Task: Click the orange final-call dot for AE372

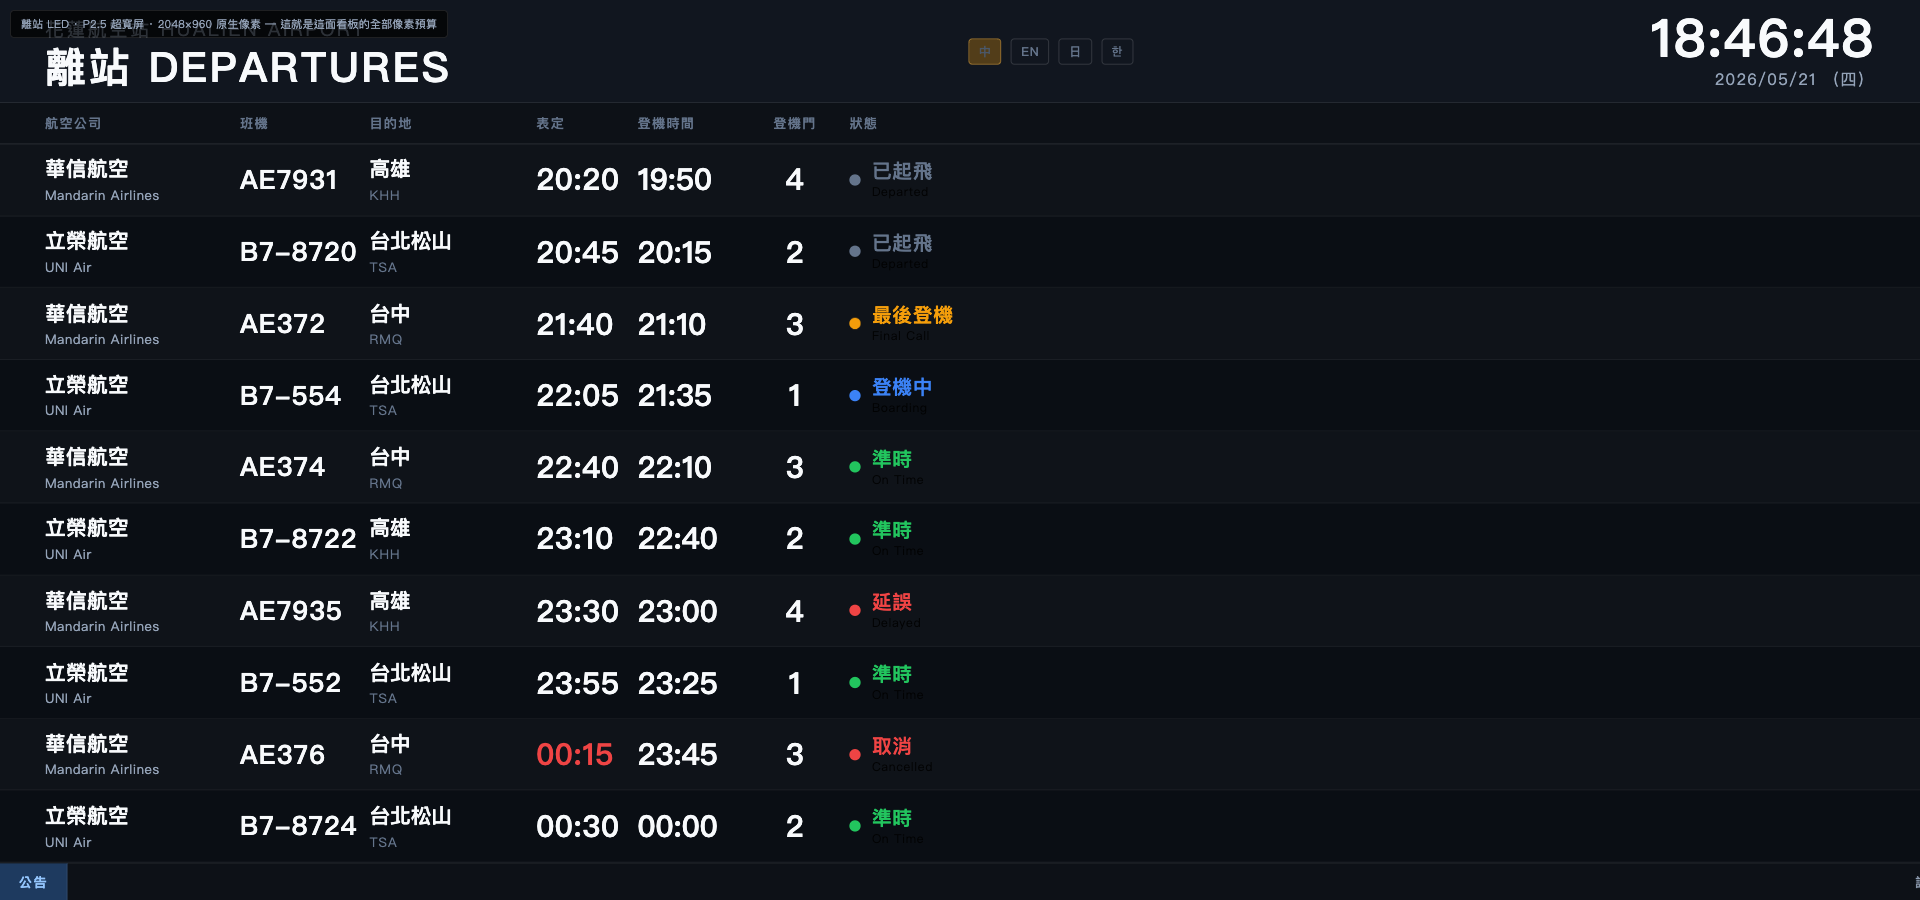Action: tap(855, 324)
